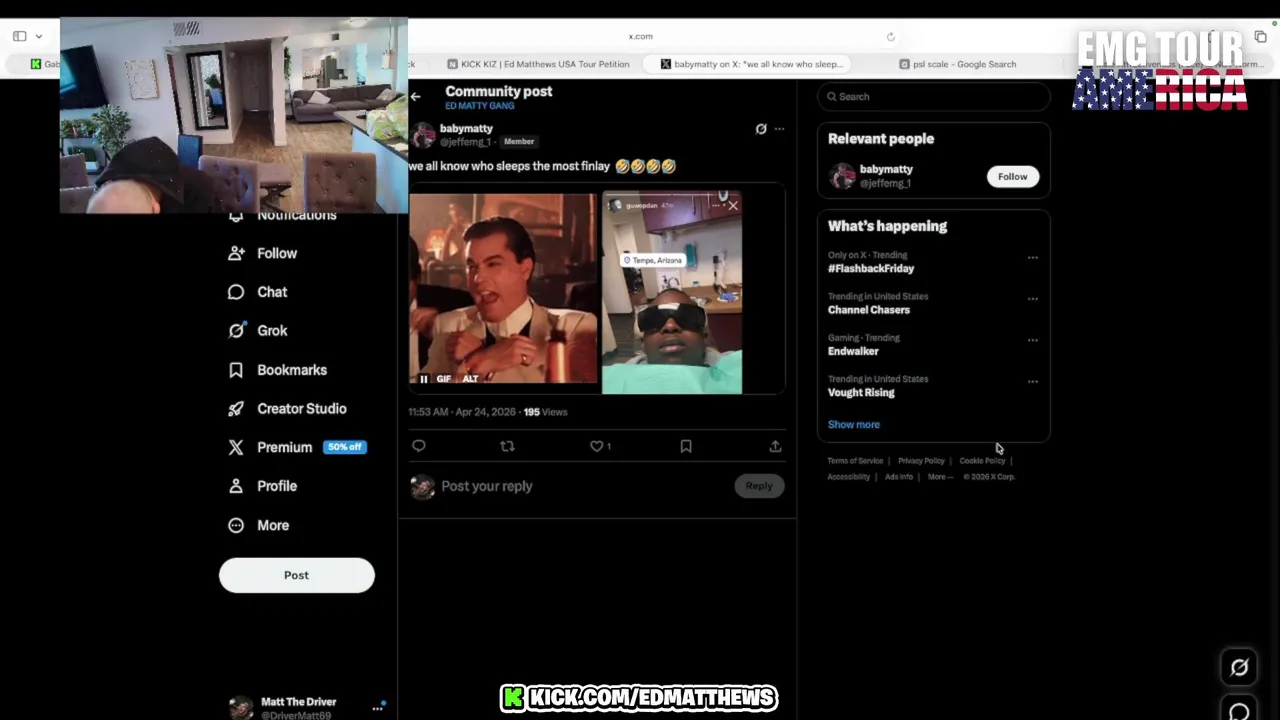Click the repost icon

point(507,446)
